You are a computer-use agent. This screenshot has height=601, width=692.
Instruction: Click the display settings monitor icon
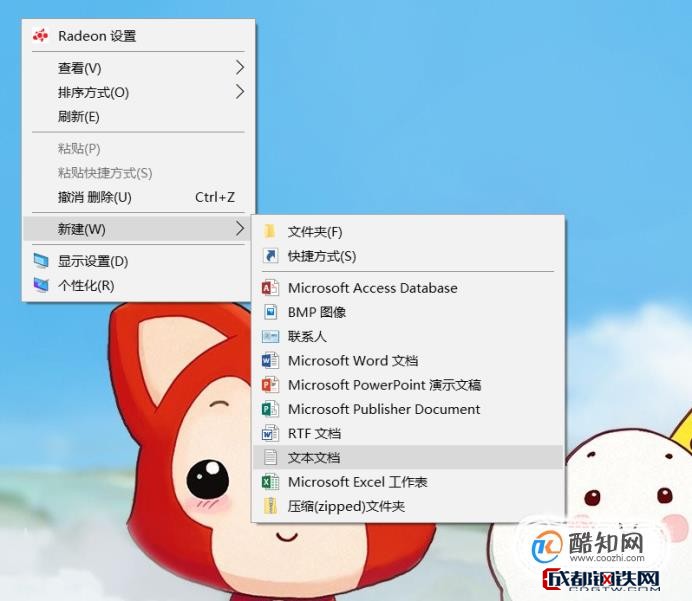[41, 261]
